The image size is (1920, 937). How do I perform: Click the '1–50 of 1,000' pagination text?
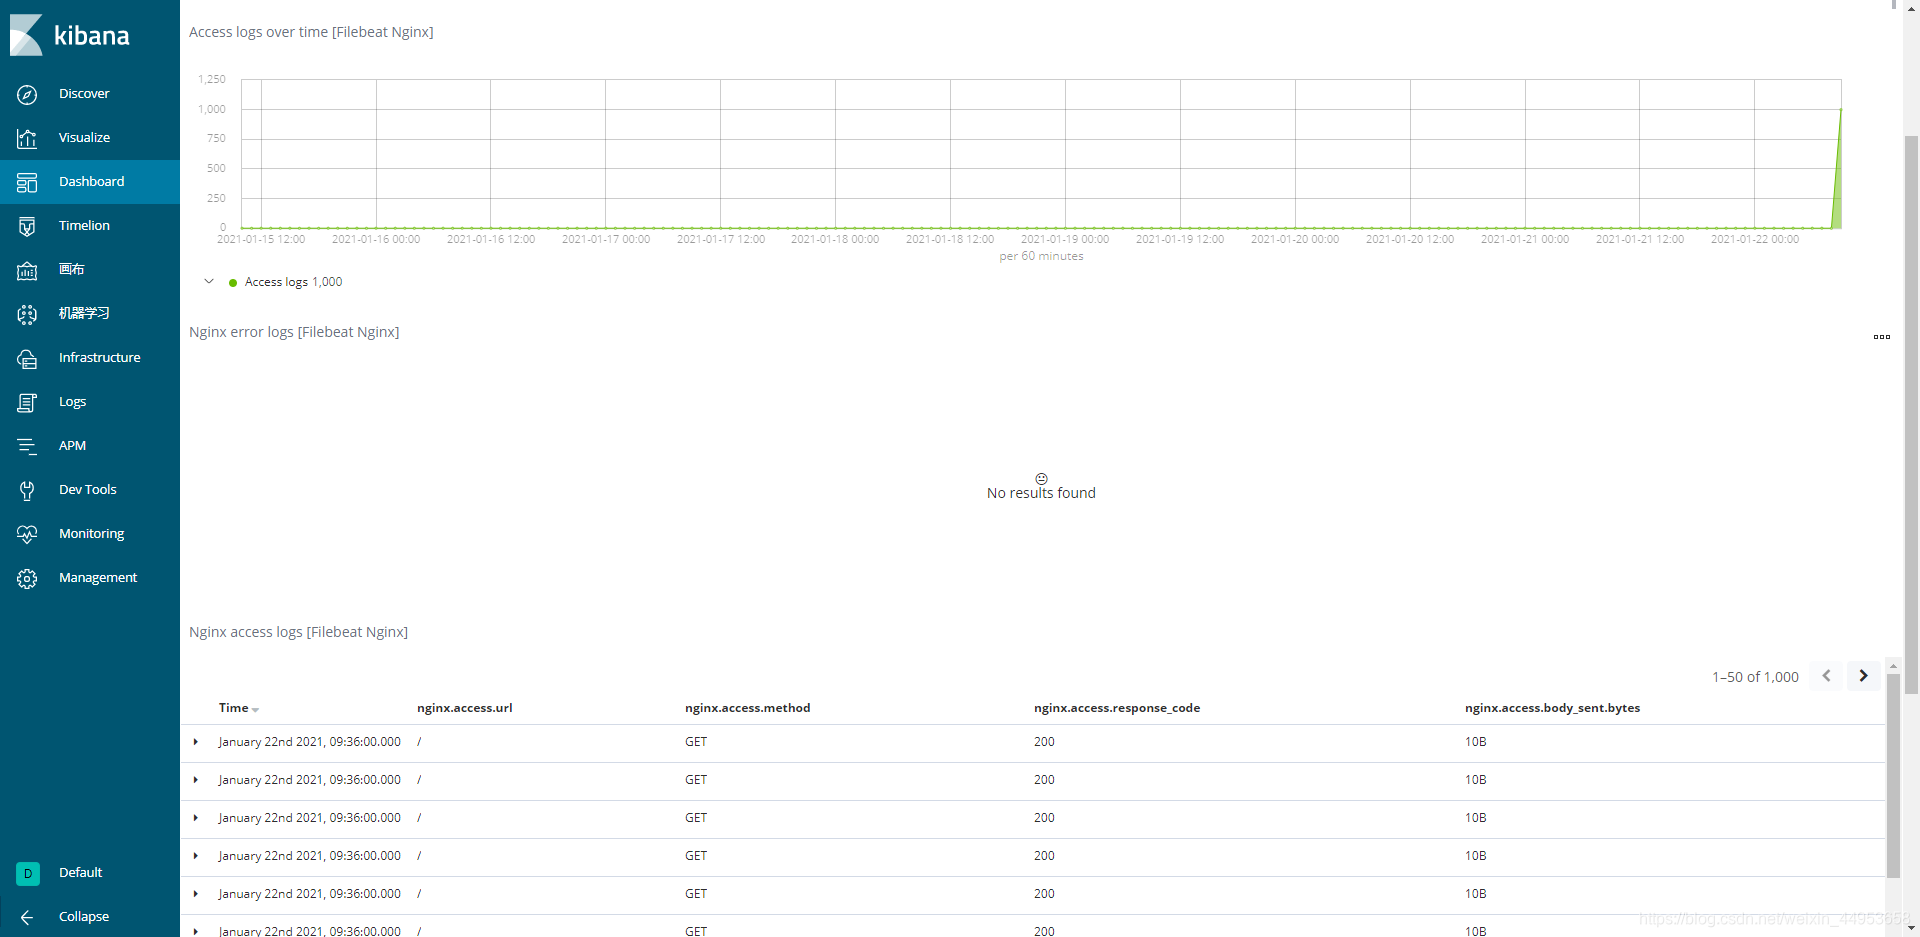[1755, 677]
